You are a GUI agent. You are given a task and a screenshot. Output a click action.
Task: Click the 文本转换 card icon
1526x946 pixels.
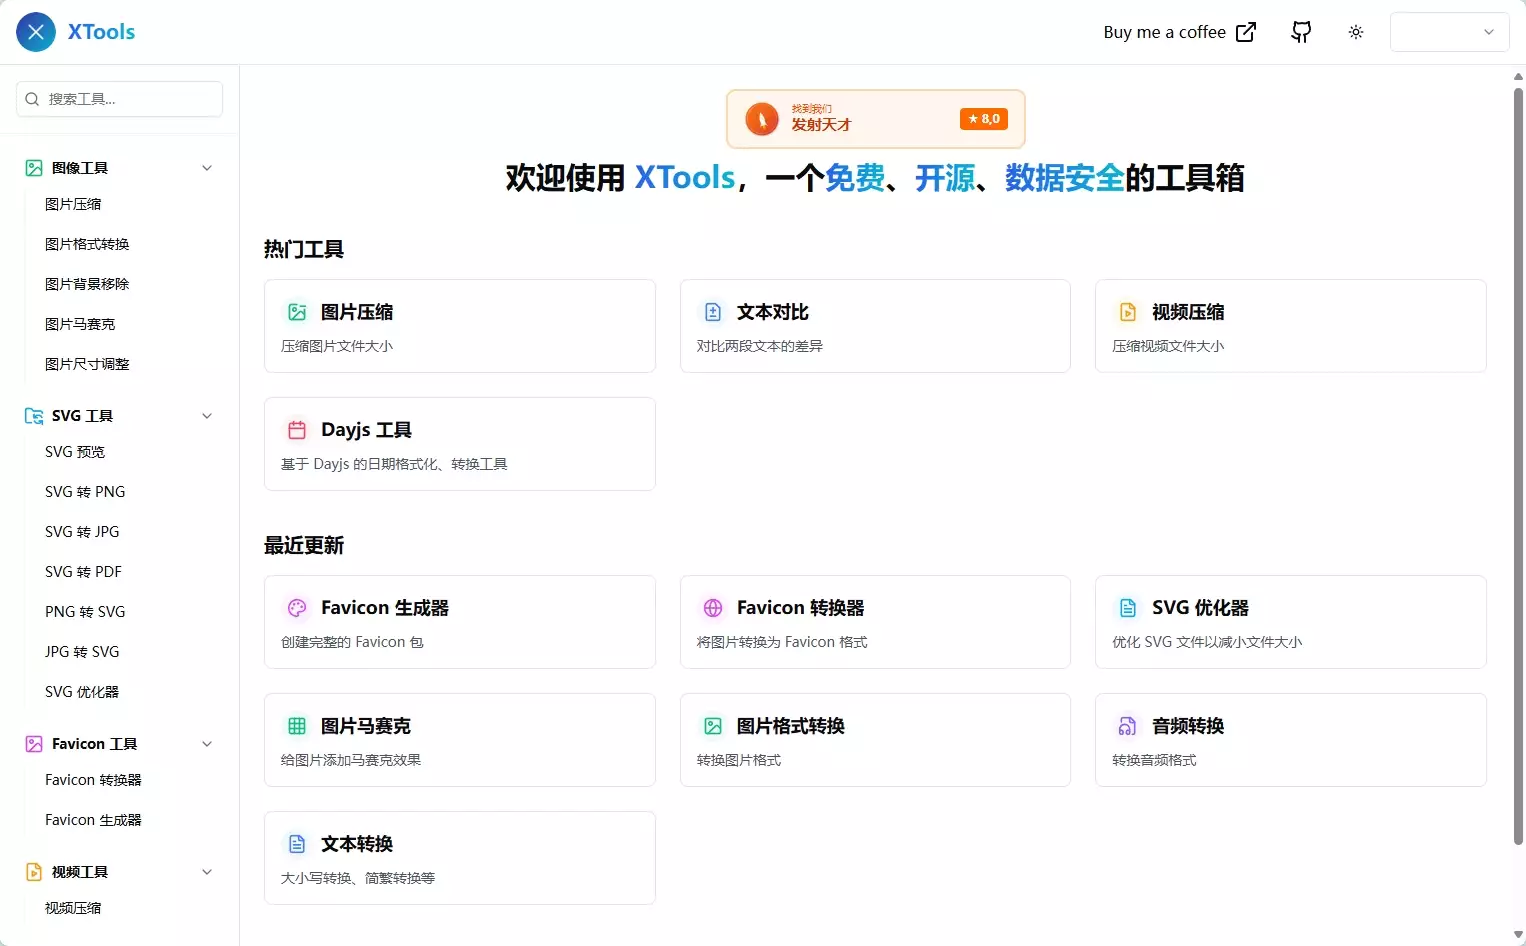coord(297,844)
